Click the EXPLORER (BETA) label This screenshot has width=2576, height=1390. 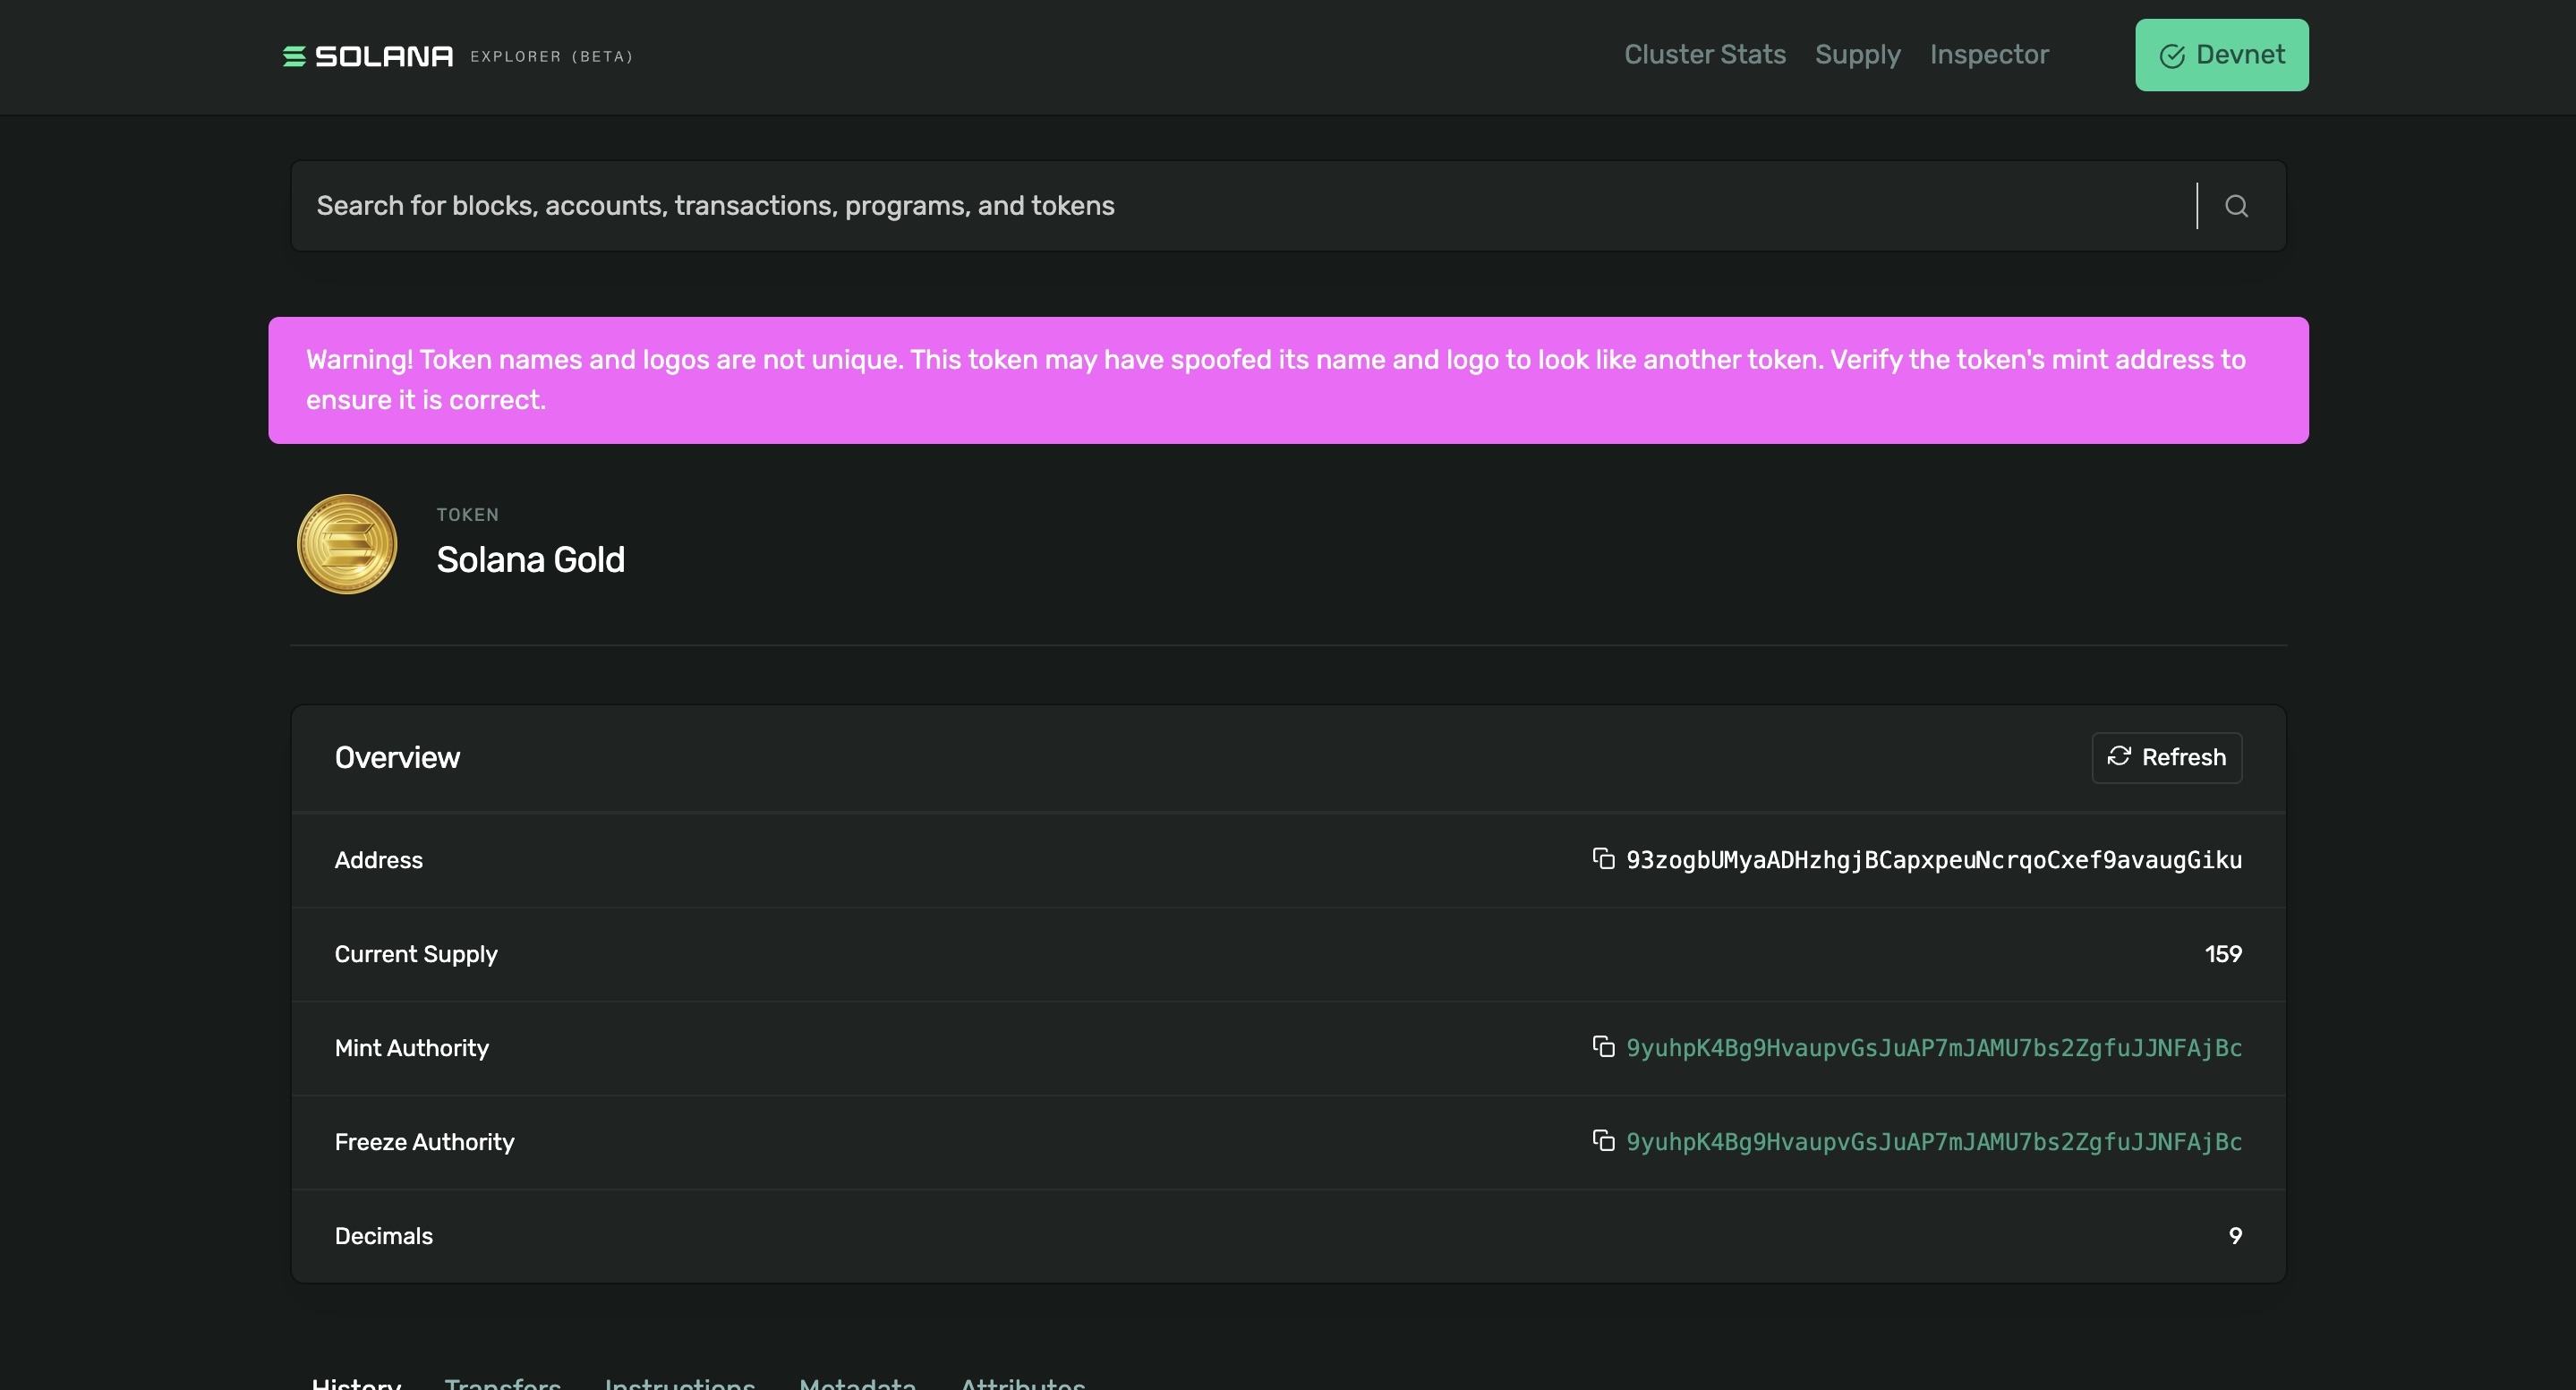551,57
